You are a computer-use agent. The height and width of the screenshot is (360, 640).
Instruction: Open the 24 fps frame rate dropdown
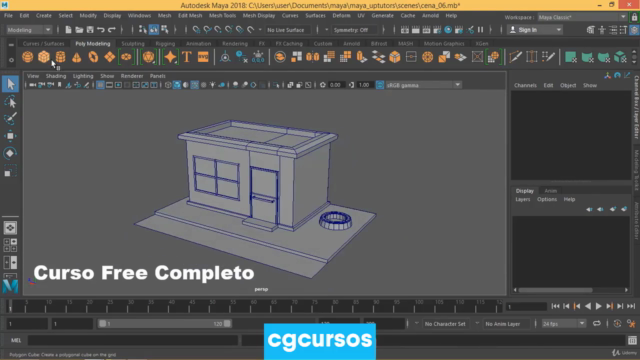(x=563, y=324)
